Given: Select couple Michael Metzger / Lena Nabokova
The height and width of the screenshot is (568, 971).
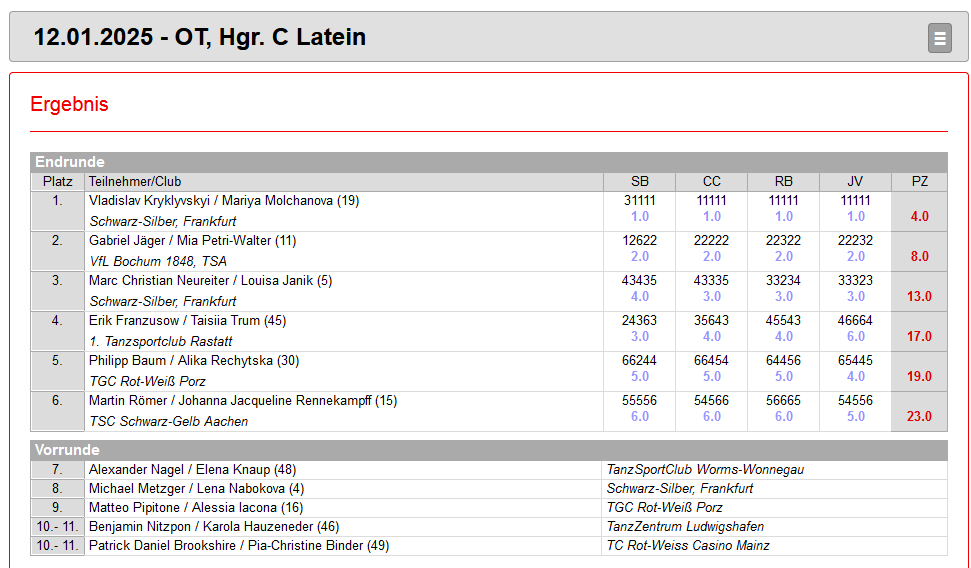Looking at the screenshot, I should (196, 489).
